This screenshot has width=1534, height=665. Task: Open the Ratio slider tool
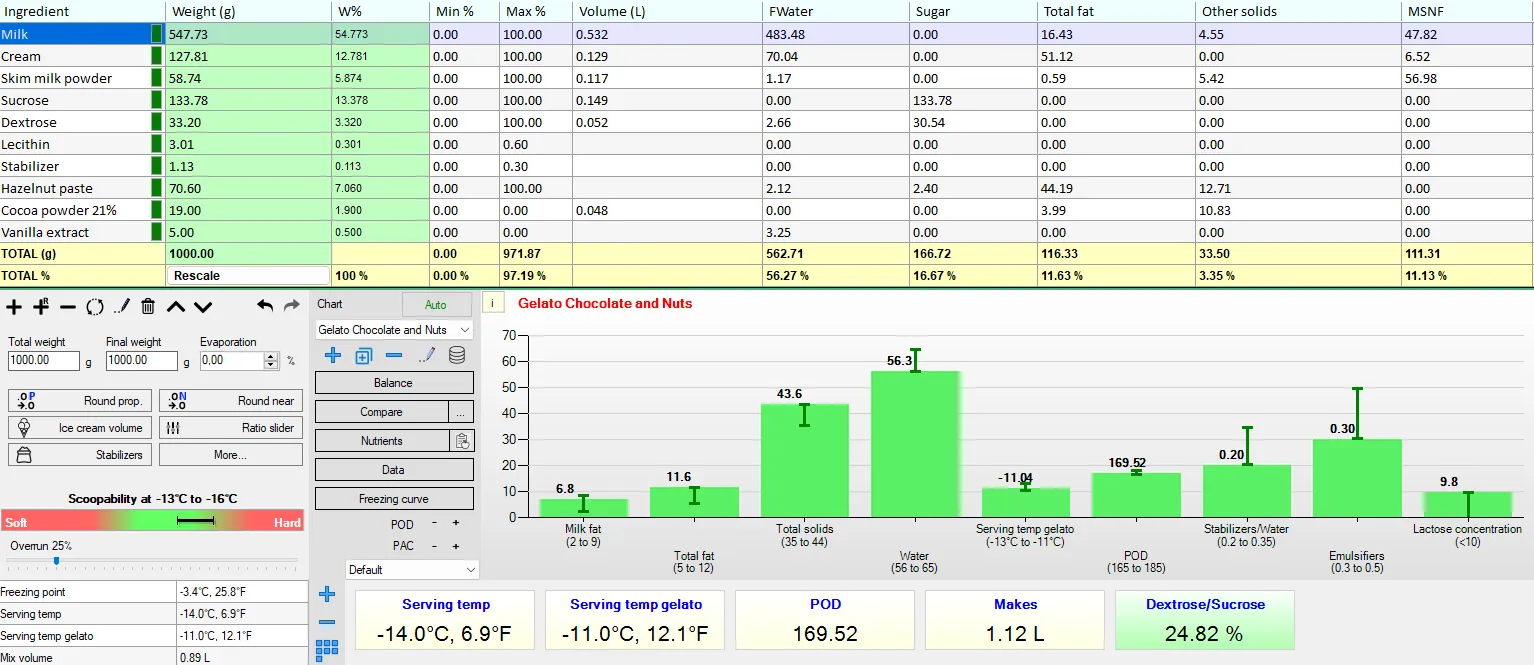click(230, 428)
